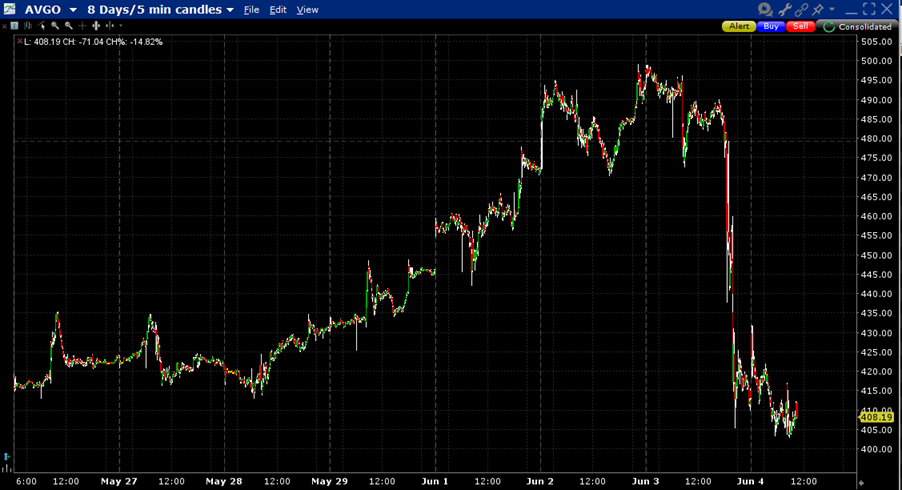
Task: Click the text annotation T tool icon
Action: click(14, 25)
